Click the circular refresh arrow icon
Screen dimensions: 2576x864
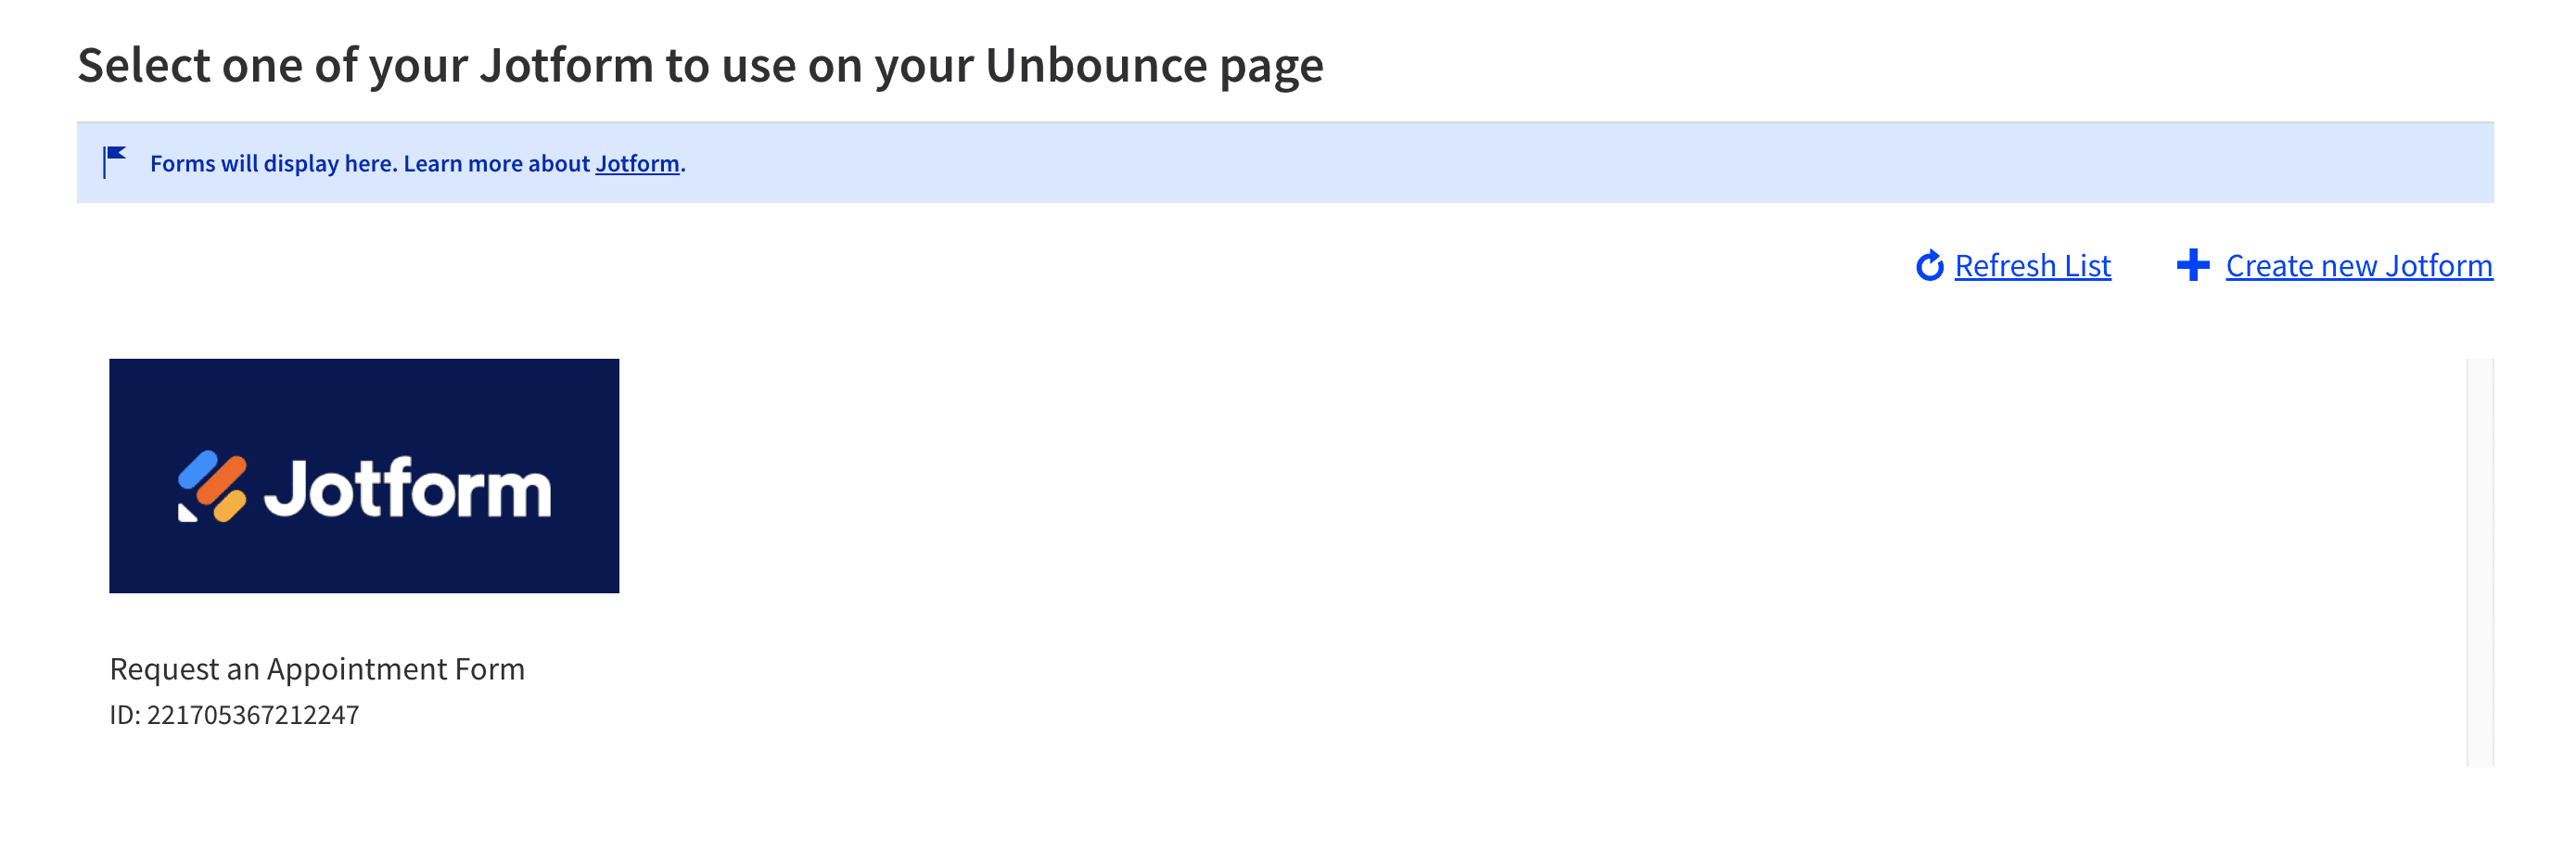(x=1929, y=266)
